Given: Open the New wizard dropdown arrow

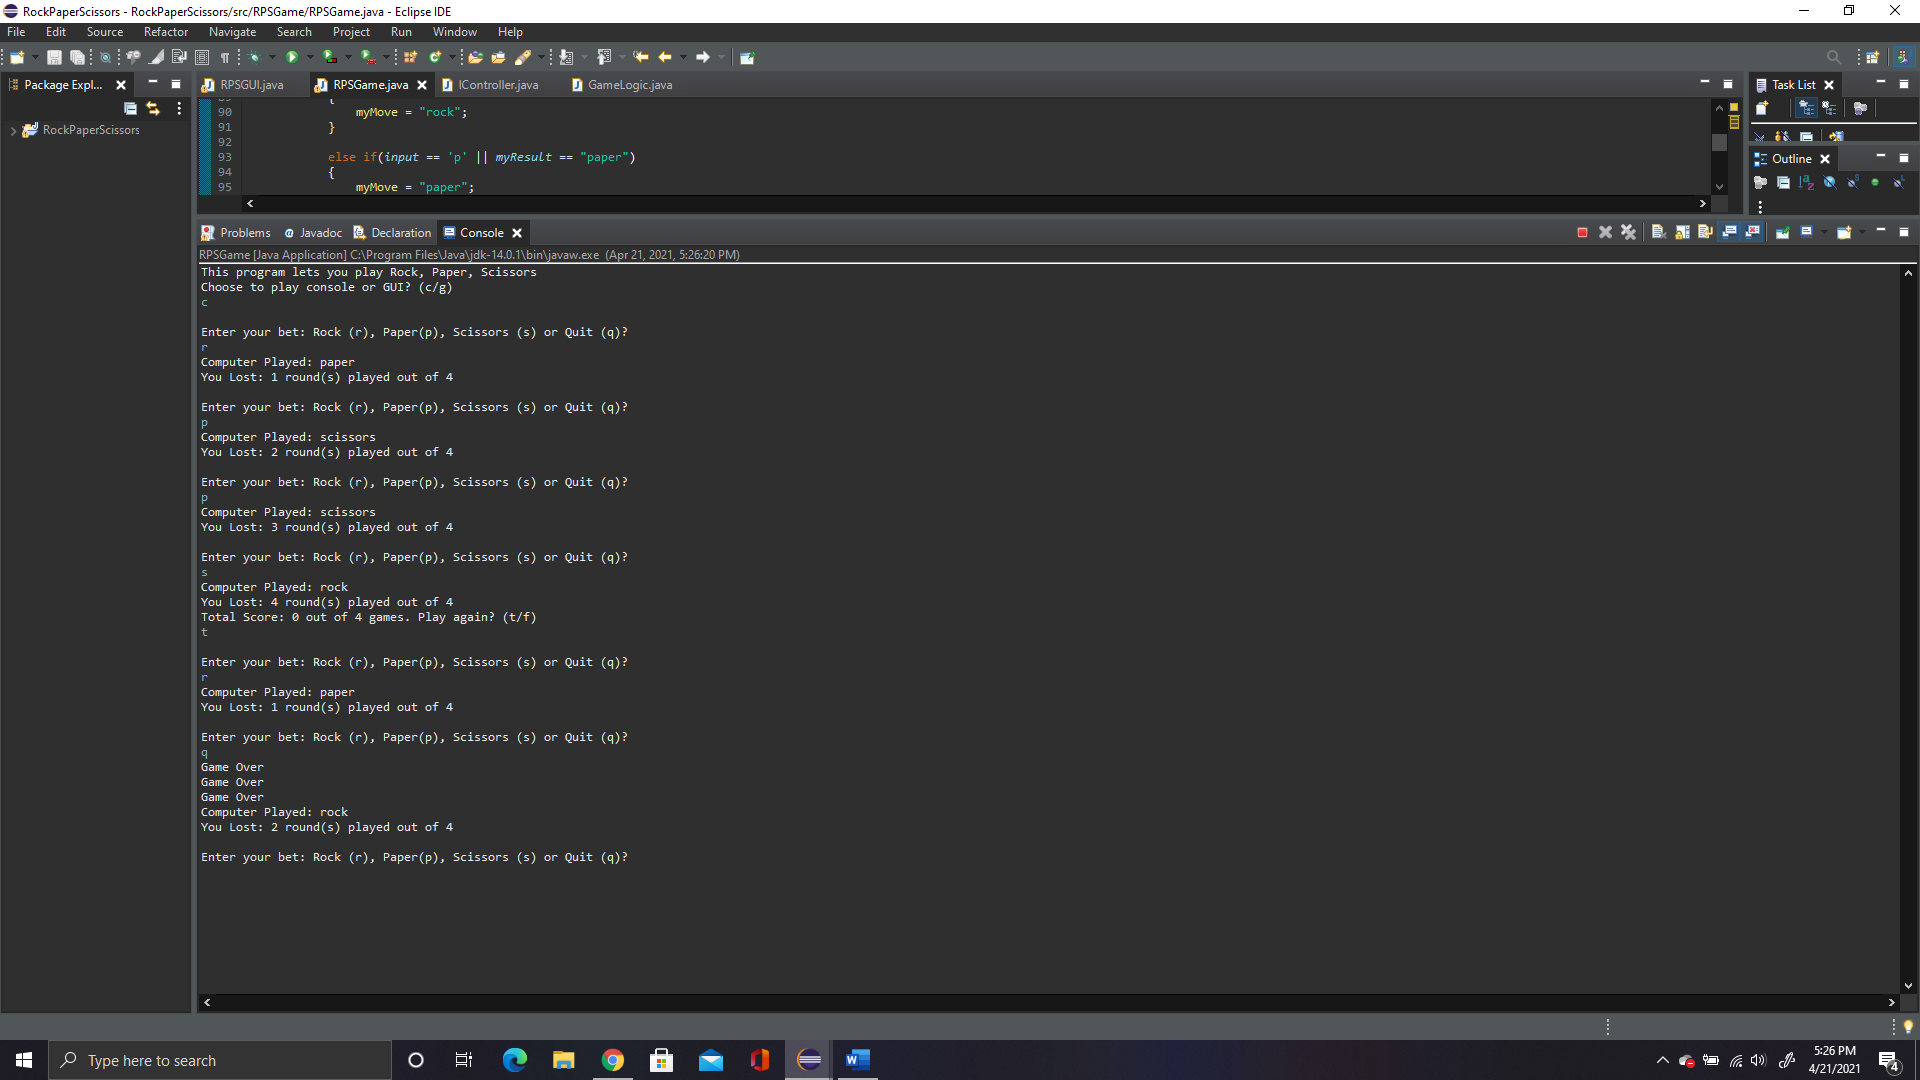Looking at the screenshot, I should pyautogui.click(x=35, y=57).
